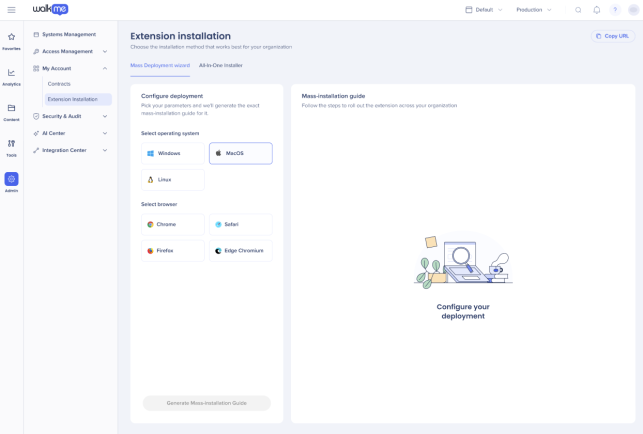Viewport: 643px width, 434px height.
Task: Open the user avatar menu
Action: pyautogui.click(x=634, y=10)
